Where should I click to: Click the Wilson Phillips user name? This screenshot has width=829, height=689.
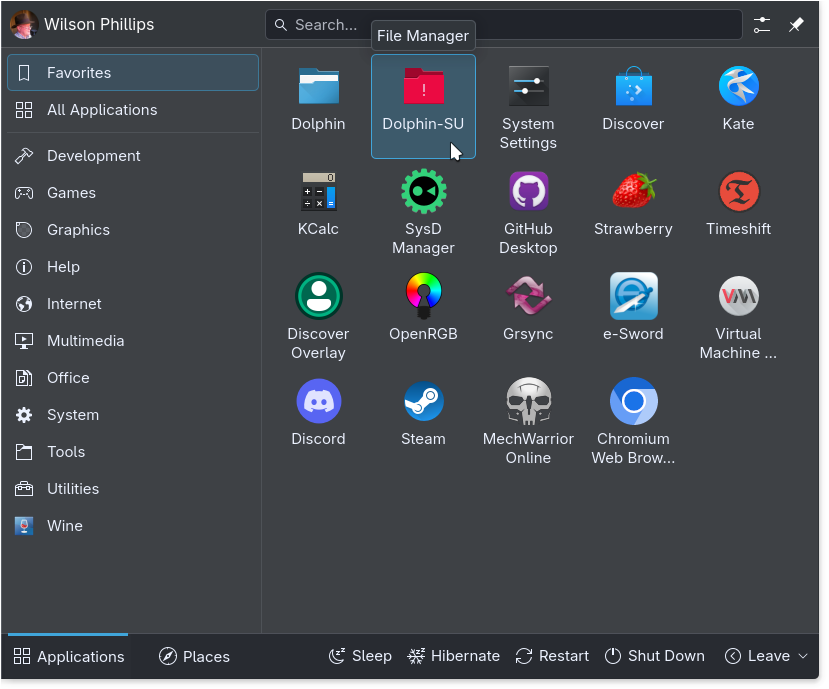(x=99, y=24)
